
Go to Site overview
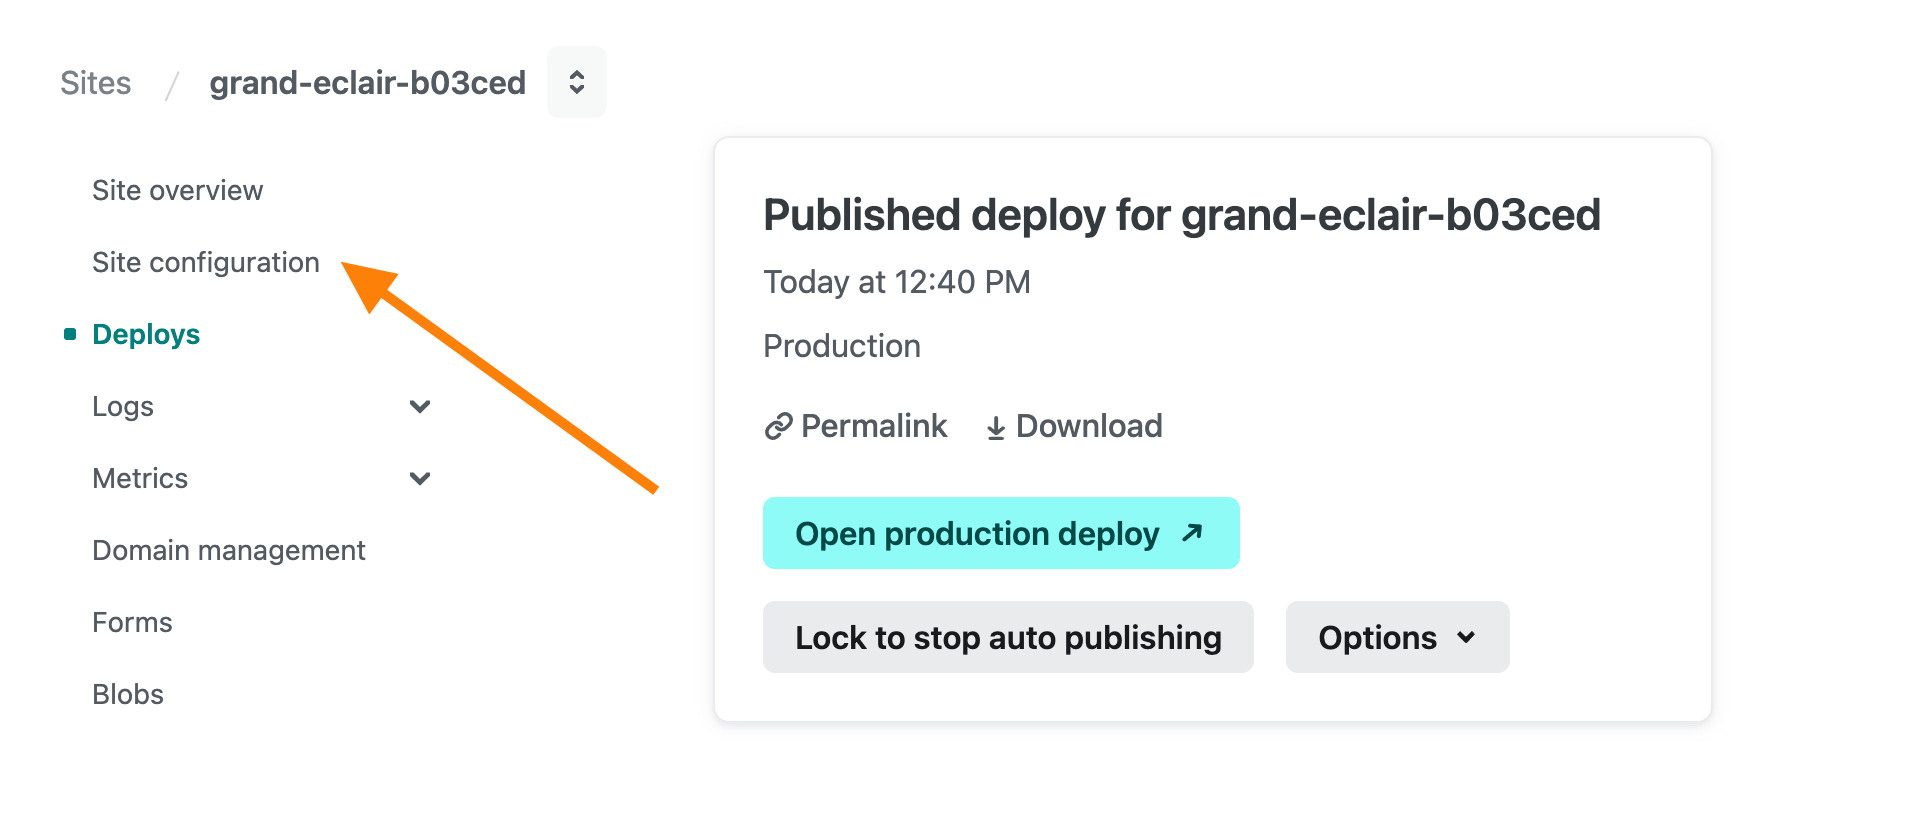[x=177, y=191]
